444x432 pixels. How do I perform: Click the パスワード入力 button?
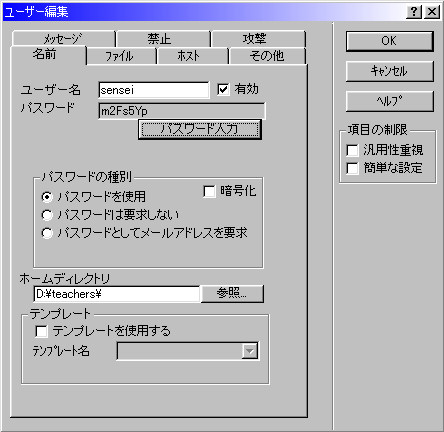[x=200, y=129]
